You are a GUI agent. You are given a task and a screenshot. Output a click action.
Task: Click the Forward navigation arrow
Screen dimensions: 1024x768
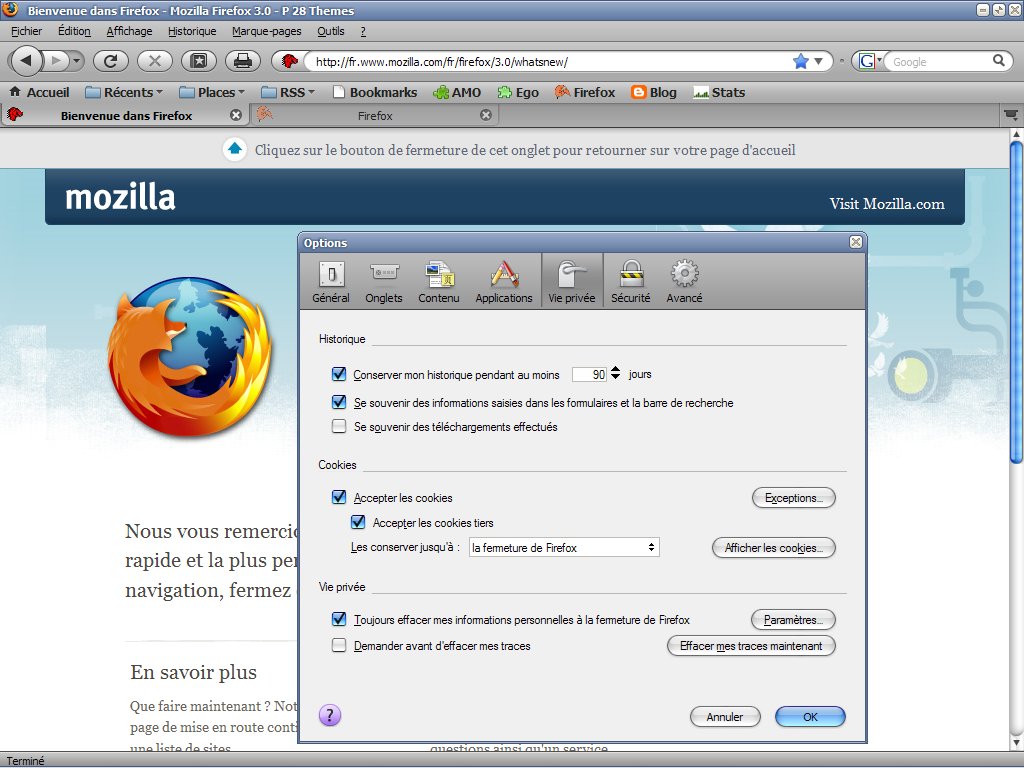56,61
